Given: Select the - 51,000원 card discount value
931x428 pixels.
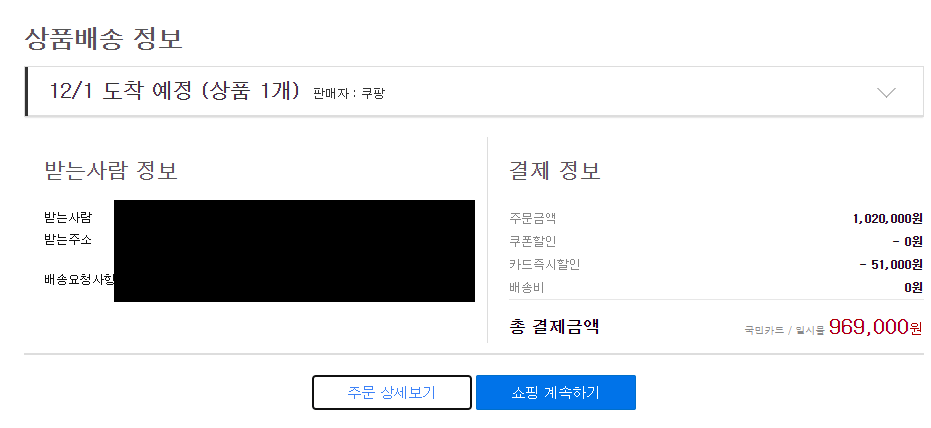Looking at the screenshot, I should (x=891, y=265).
